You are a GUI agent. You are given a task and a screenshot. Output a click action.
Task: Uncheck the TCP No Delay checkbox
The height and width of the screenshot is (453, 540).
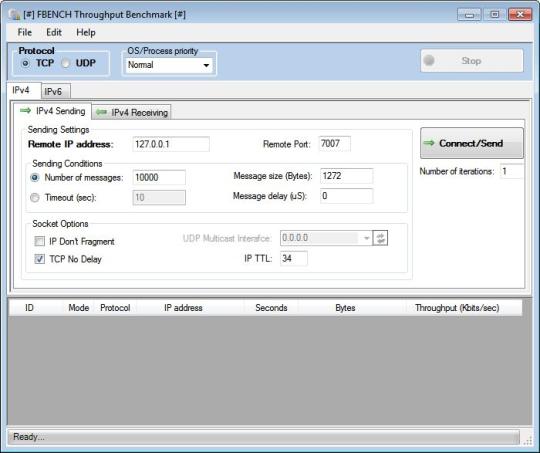40,259
